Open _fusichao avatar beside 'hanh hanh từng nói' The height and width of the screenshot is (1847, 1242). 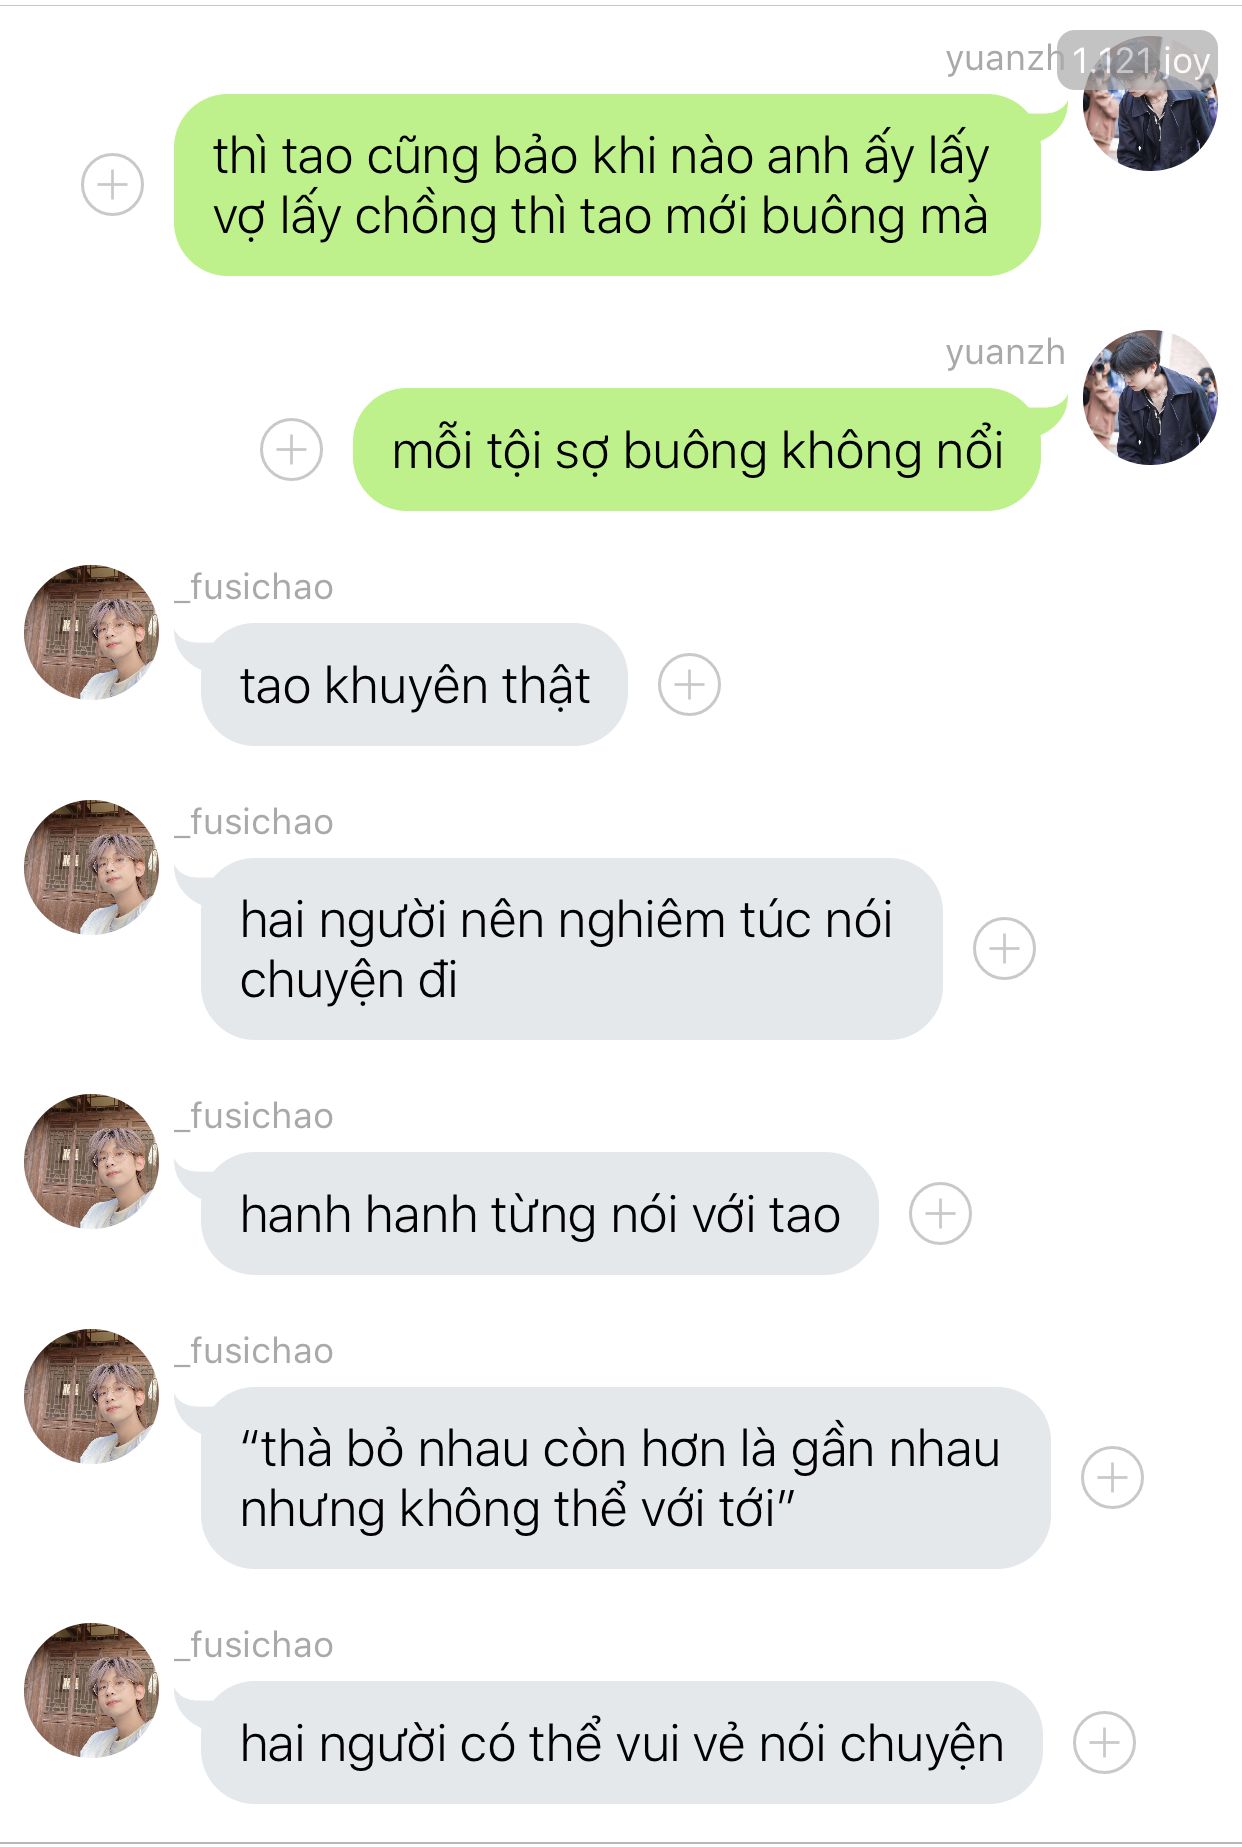pyautogui.click(x=91, y=1161)
